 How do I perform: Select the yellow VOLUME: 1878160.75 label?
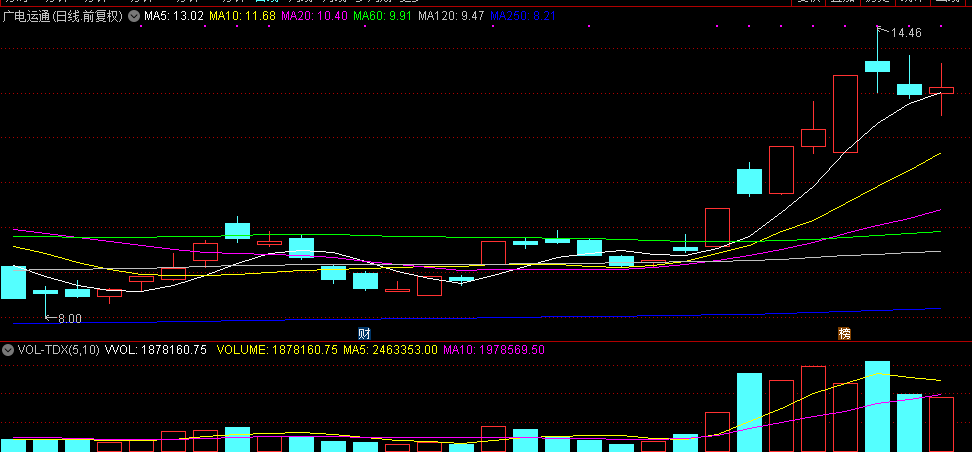pos(277,350)
